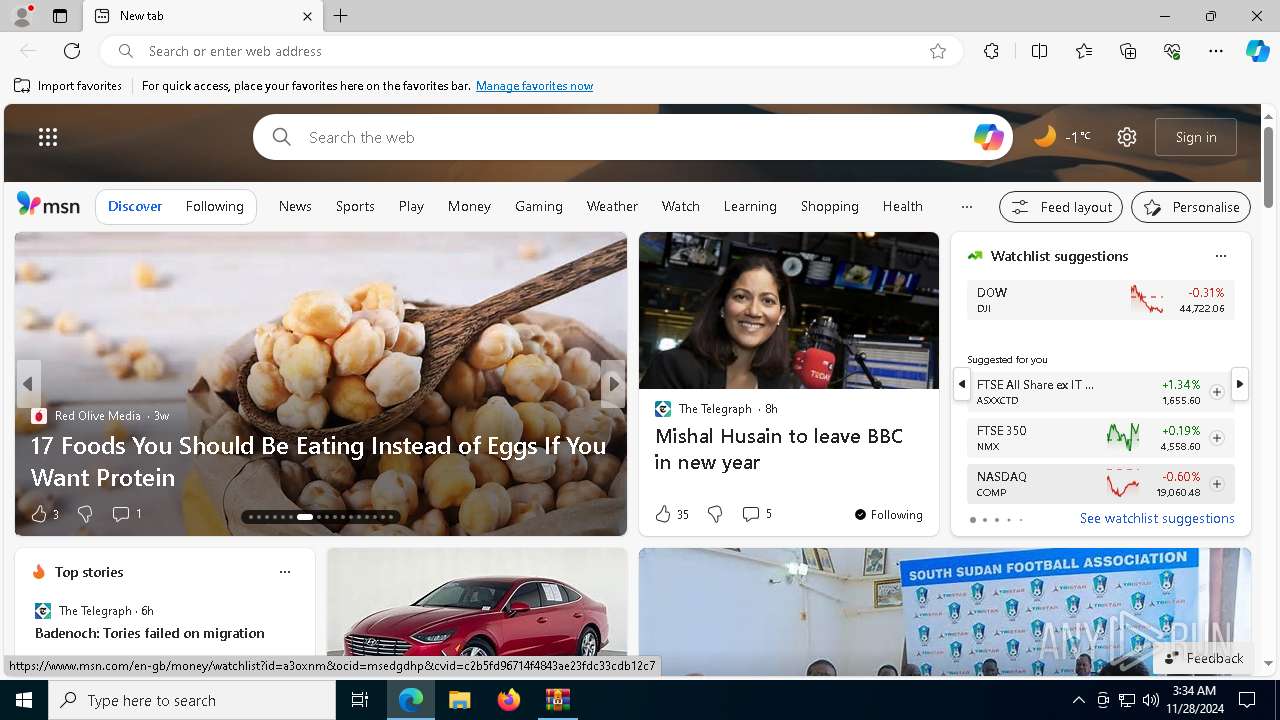Open the browser profile icon
The height and width of the screenshot is (720, 1280).
point(21,16)
